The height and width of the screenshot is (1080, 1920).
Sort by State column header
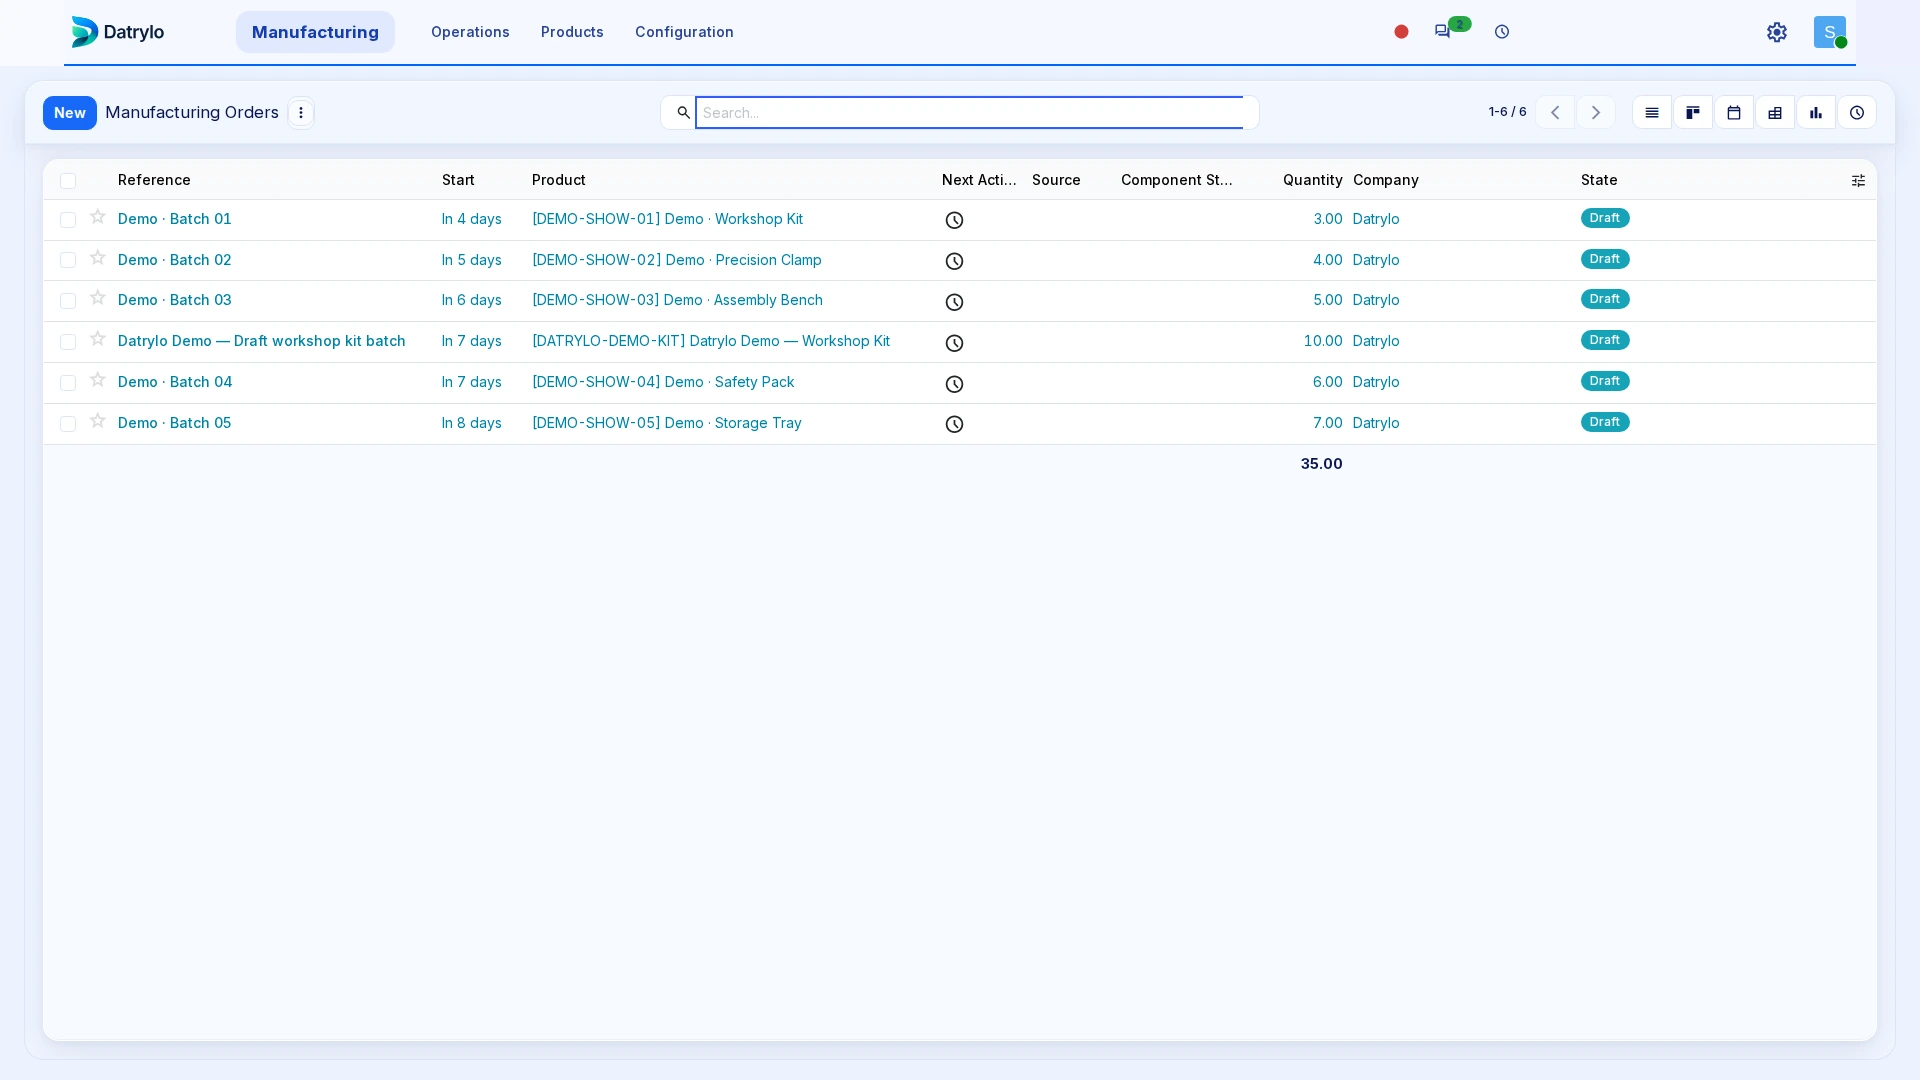1599,180
